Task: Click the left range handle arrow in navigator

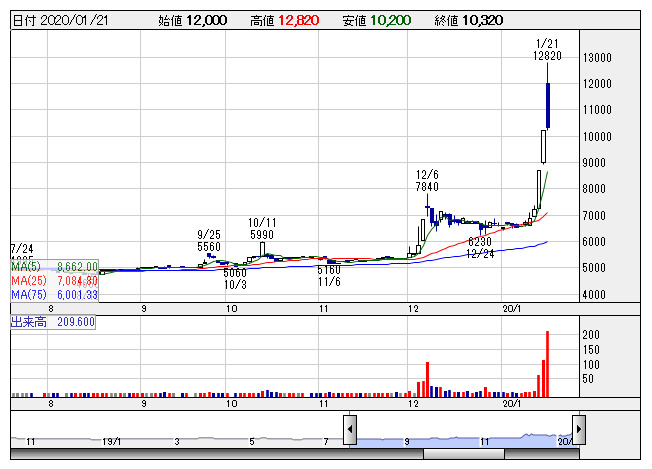Action: [350, 430]
